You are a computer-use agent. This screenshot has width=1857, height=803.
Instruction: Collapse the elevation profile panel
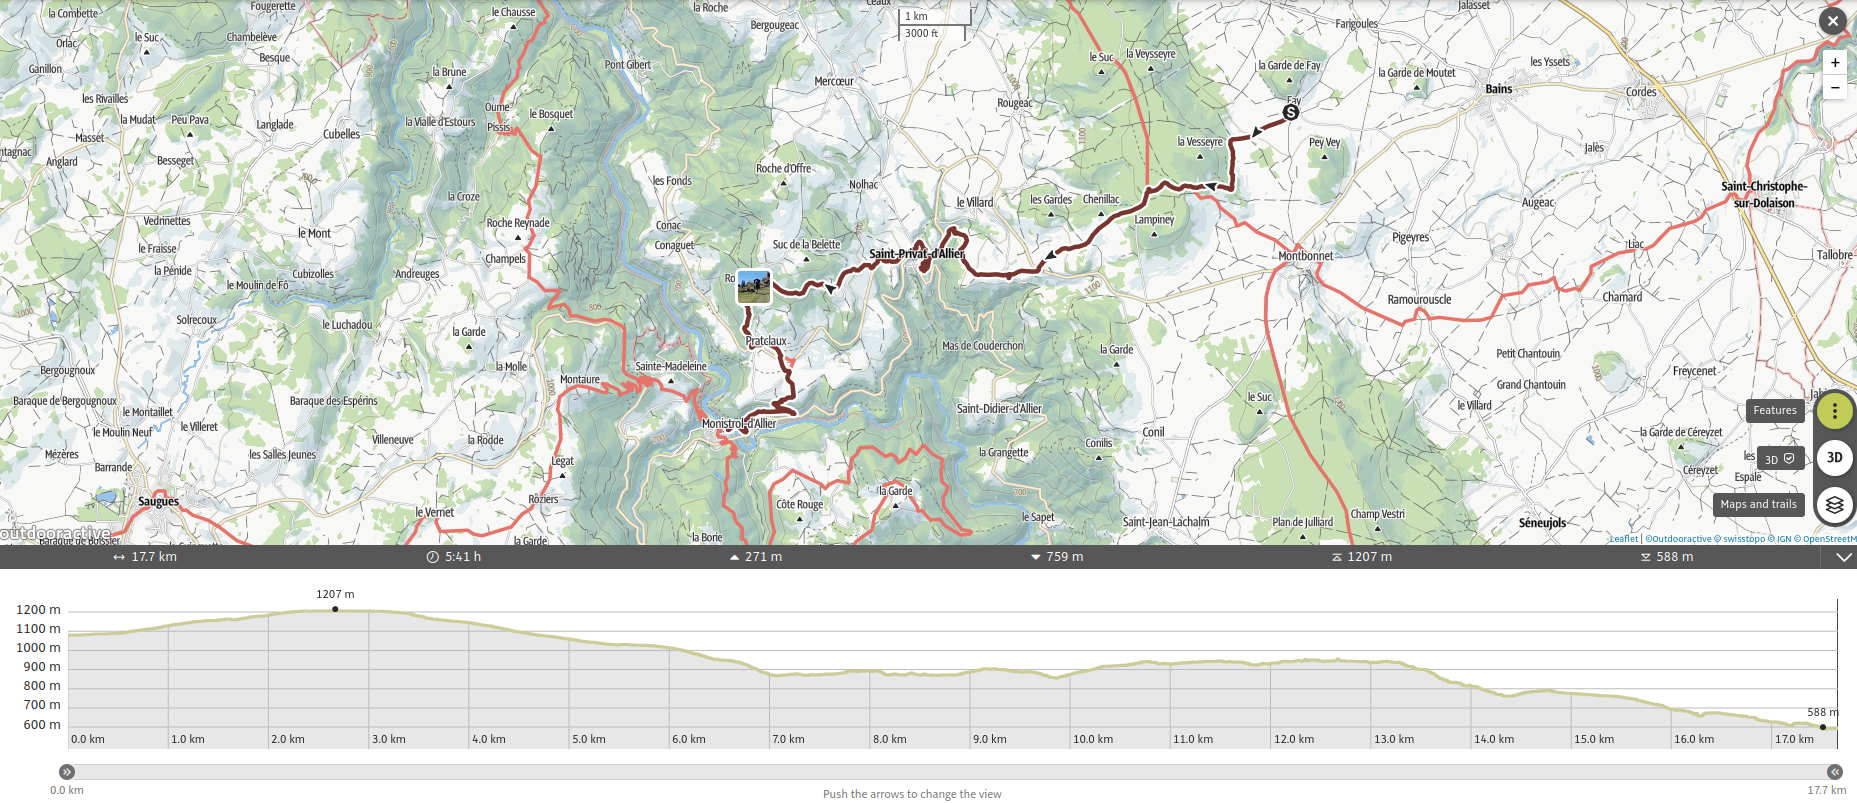pyautogui.click(x=1843, y=558)
